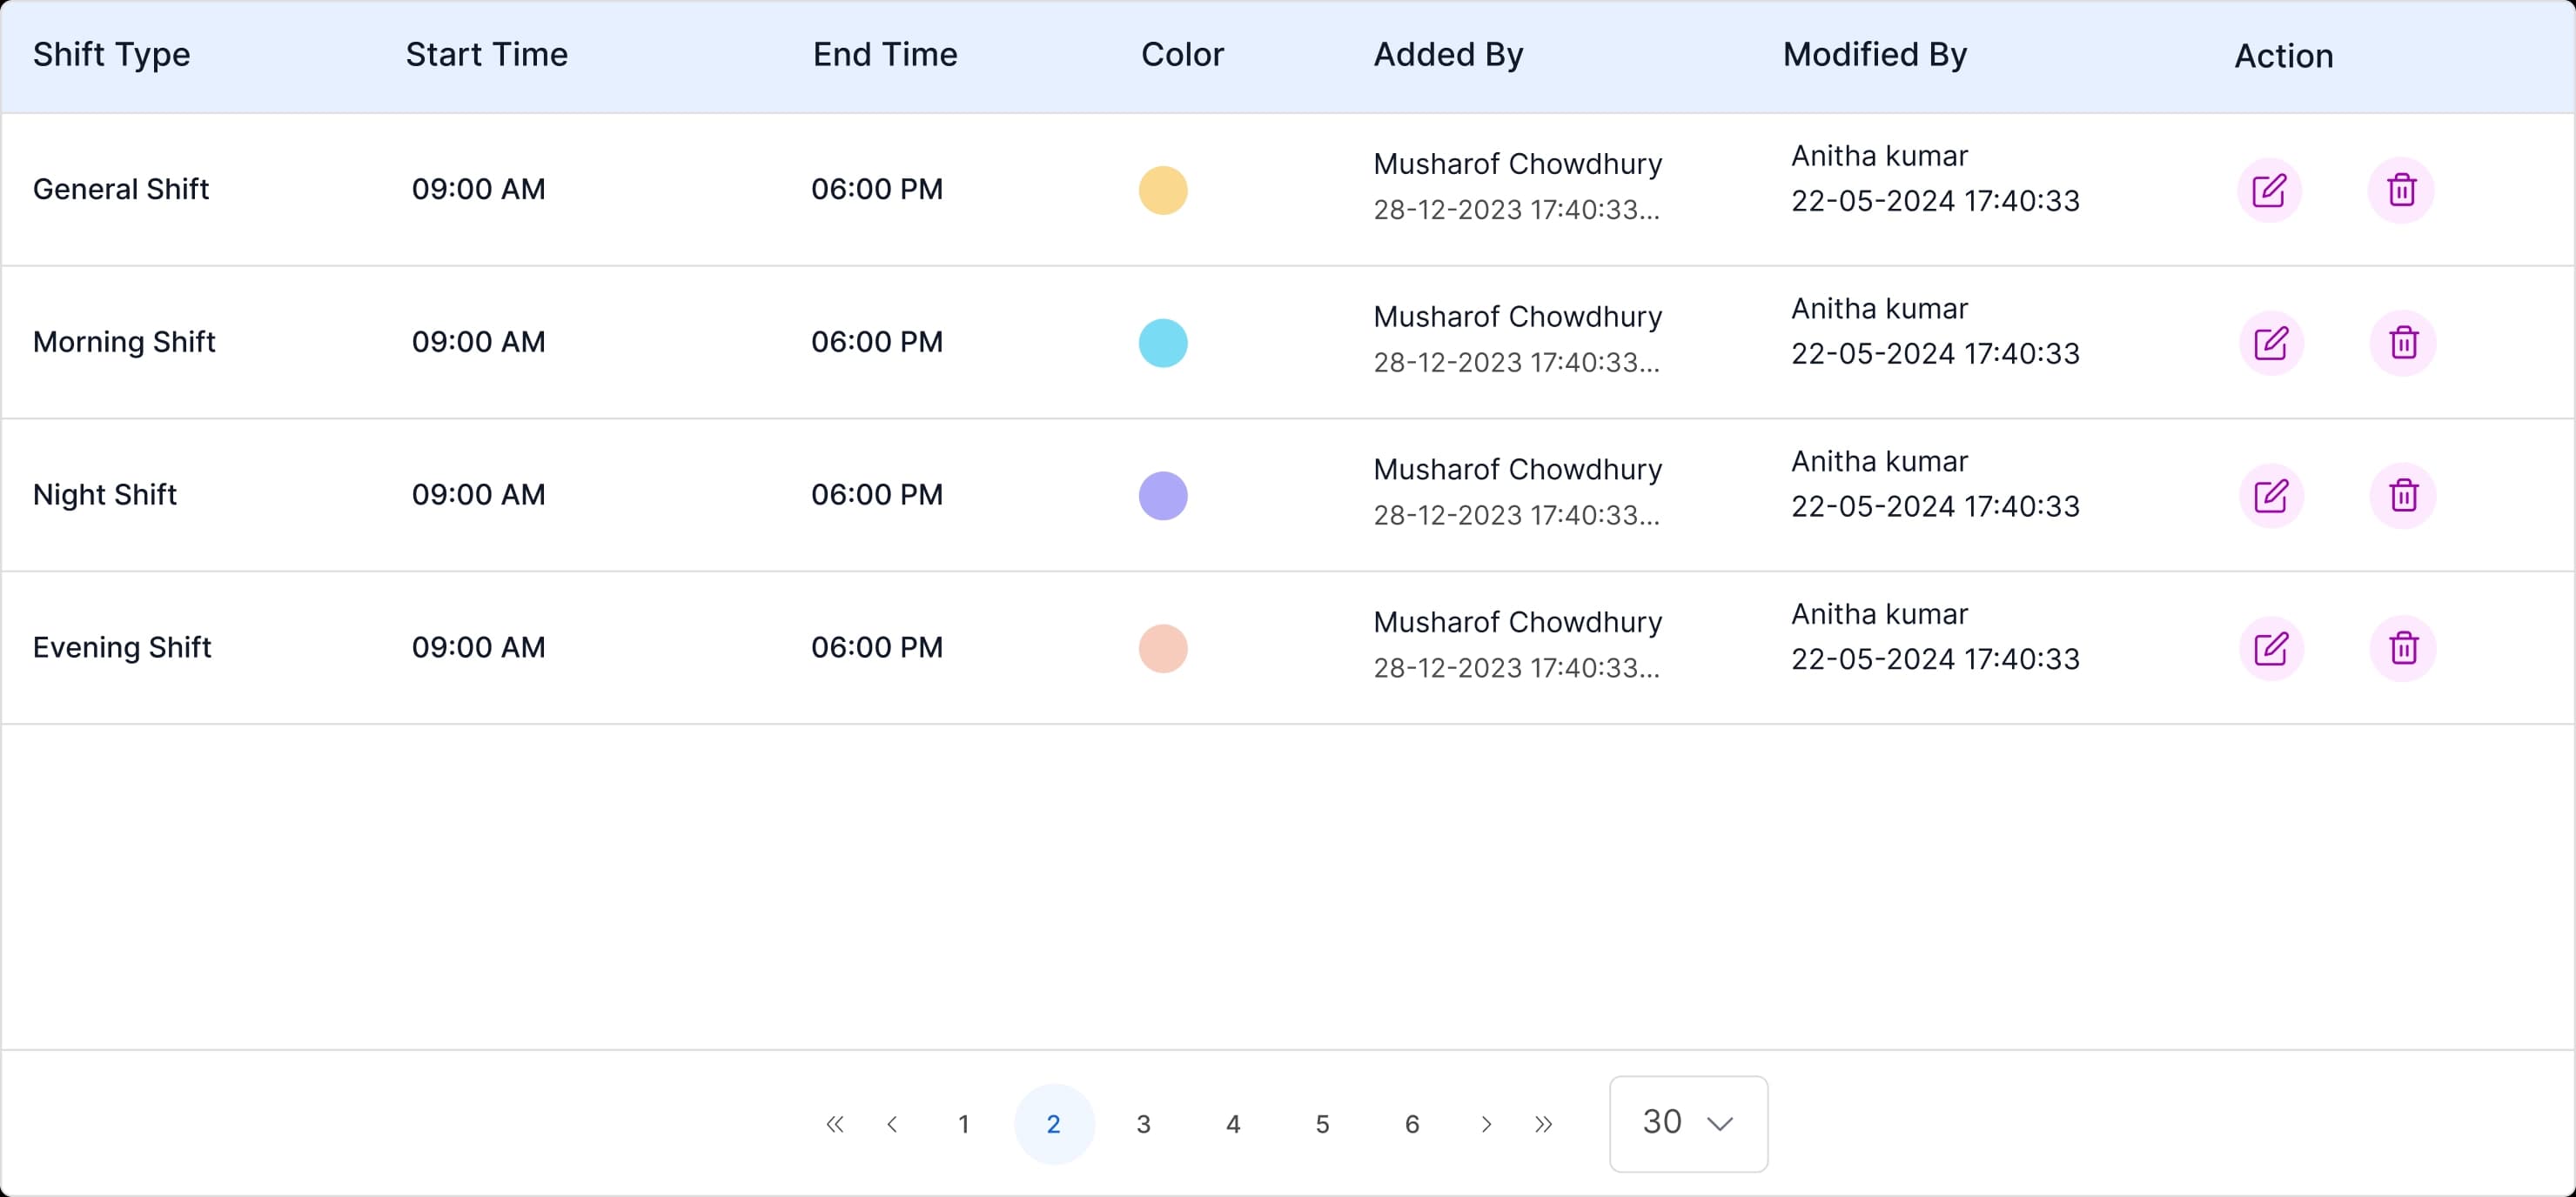Select page 4 in pagination
The image size is (2576, 1197).
click(1233, 1123)
